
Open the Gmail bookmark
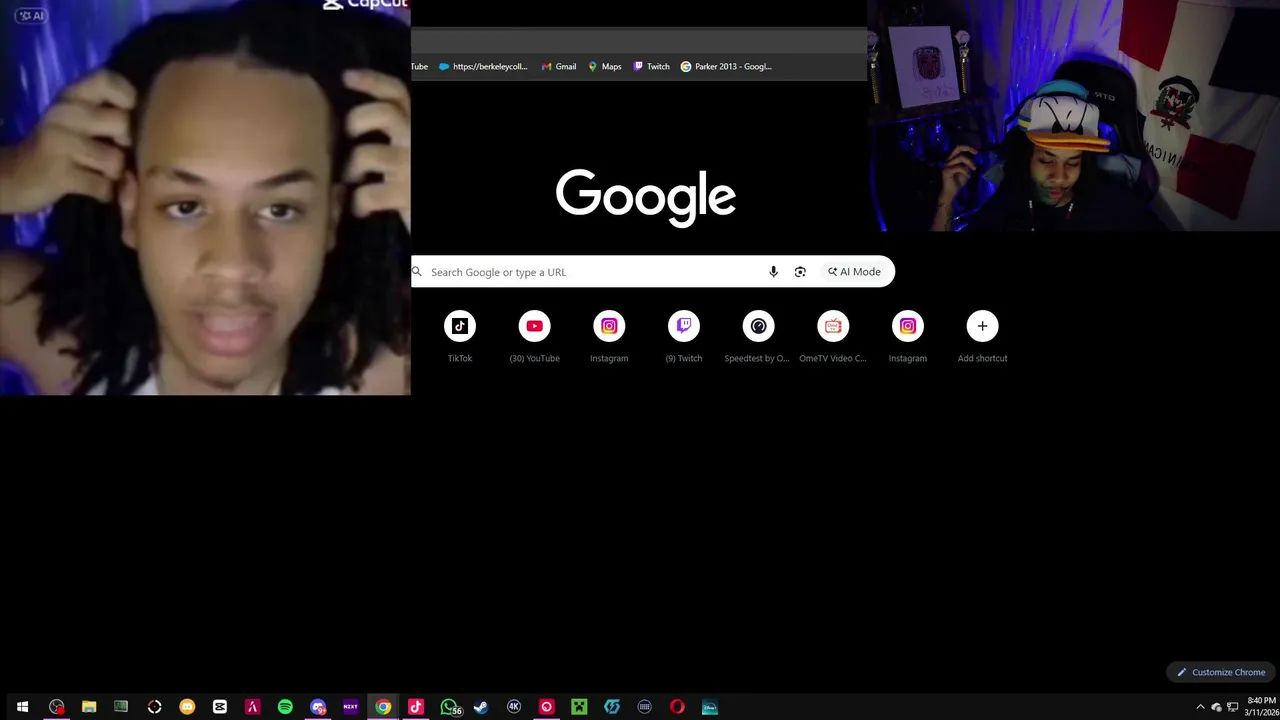[x=558, y=66]
